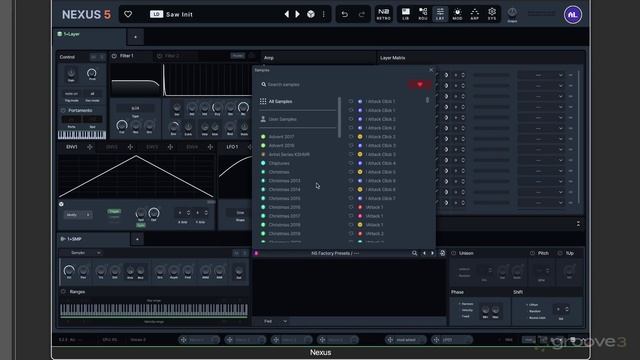Click the first Layer Matrix amount slider
The width and height of the screenshot is (640, 360).
[491, 75]
